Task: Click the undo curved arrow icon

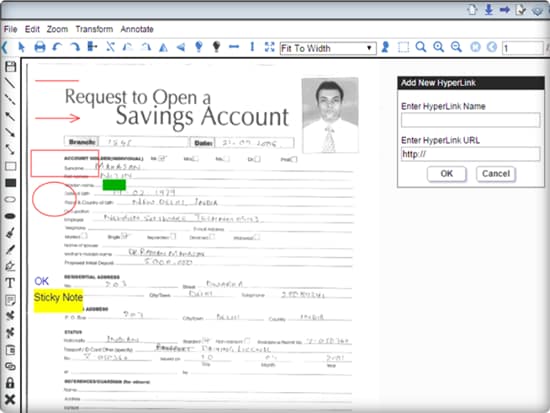Action: click(x=57, y=47)
